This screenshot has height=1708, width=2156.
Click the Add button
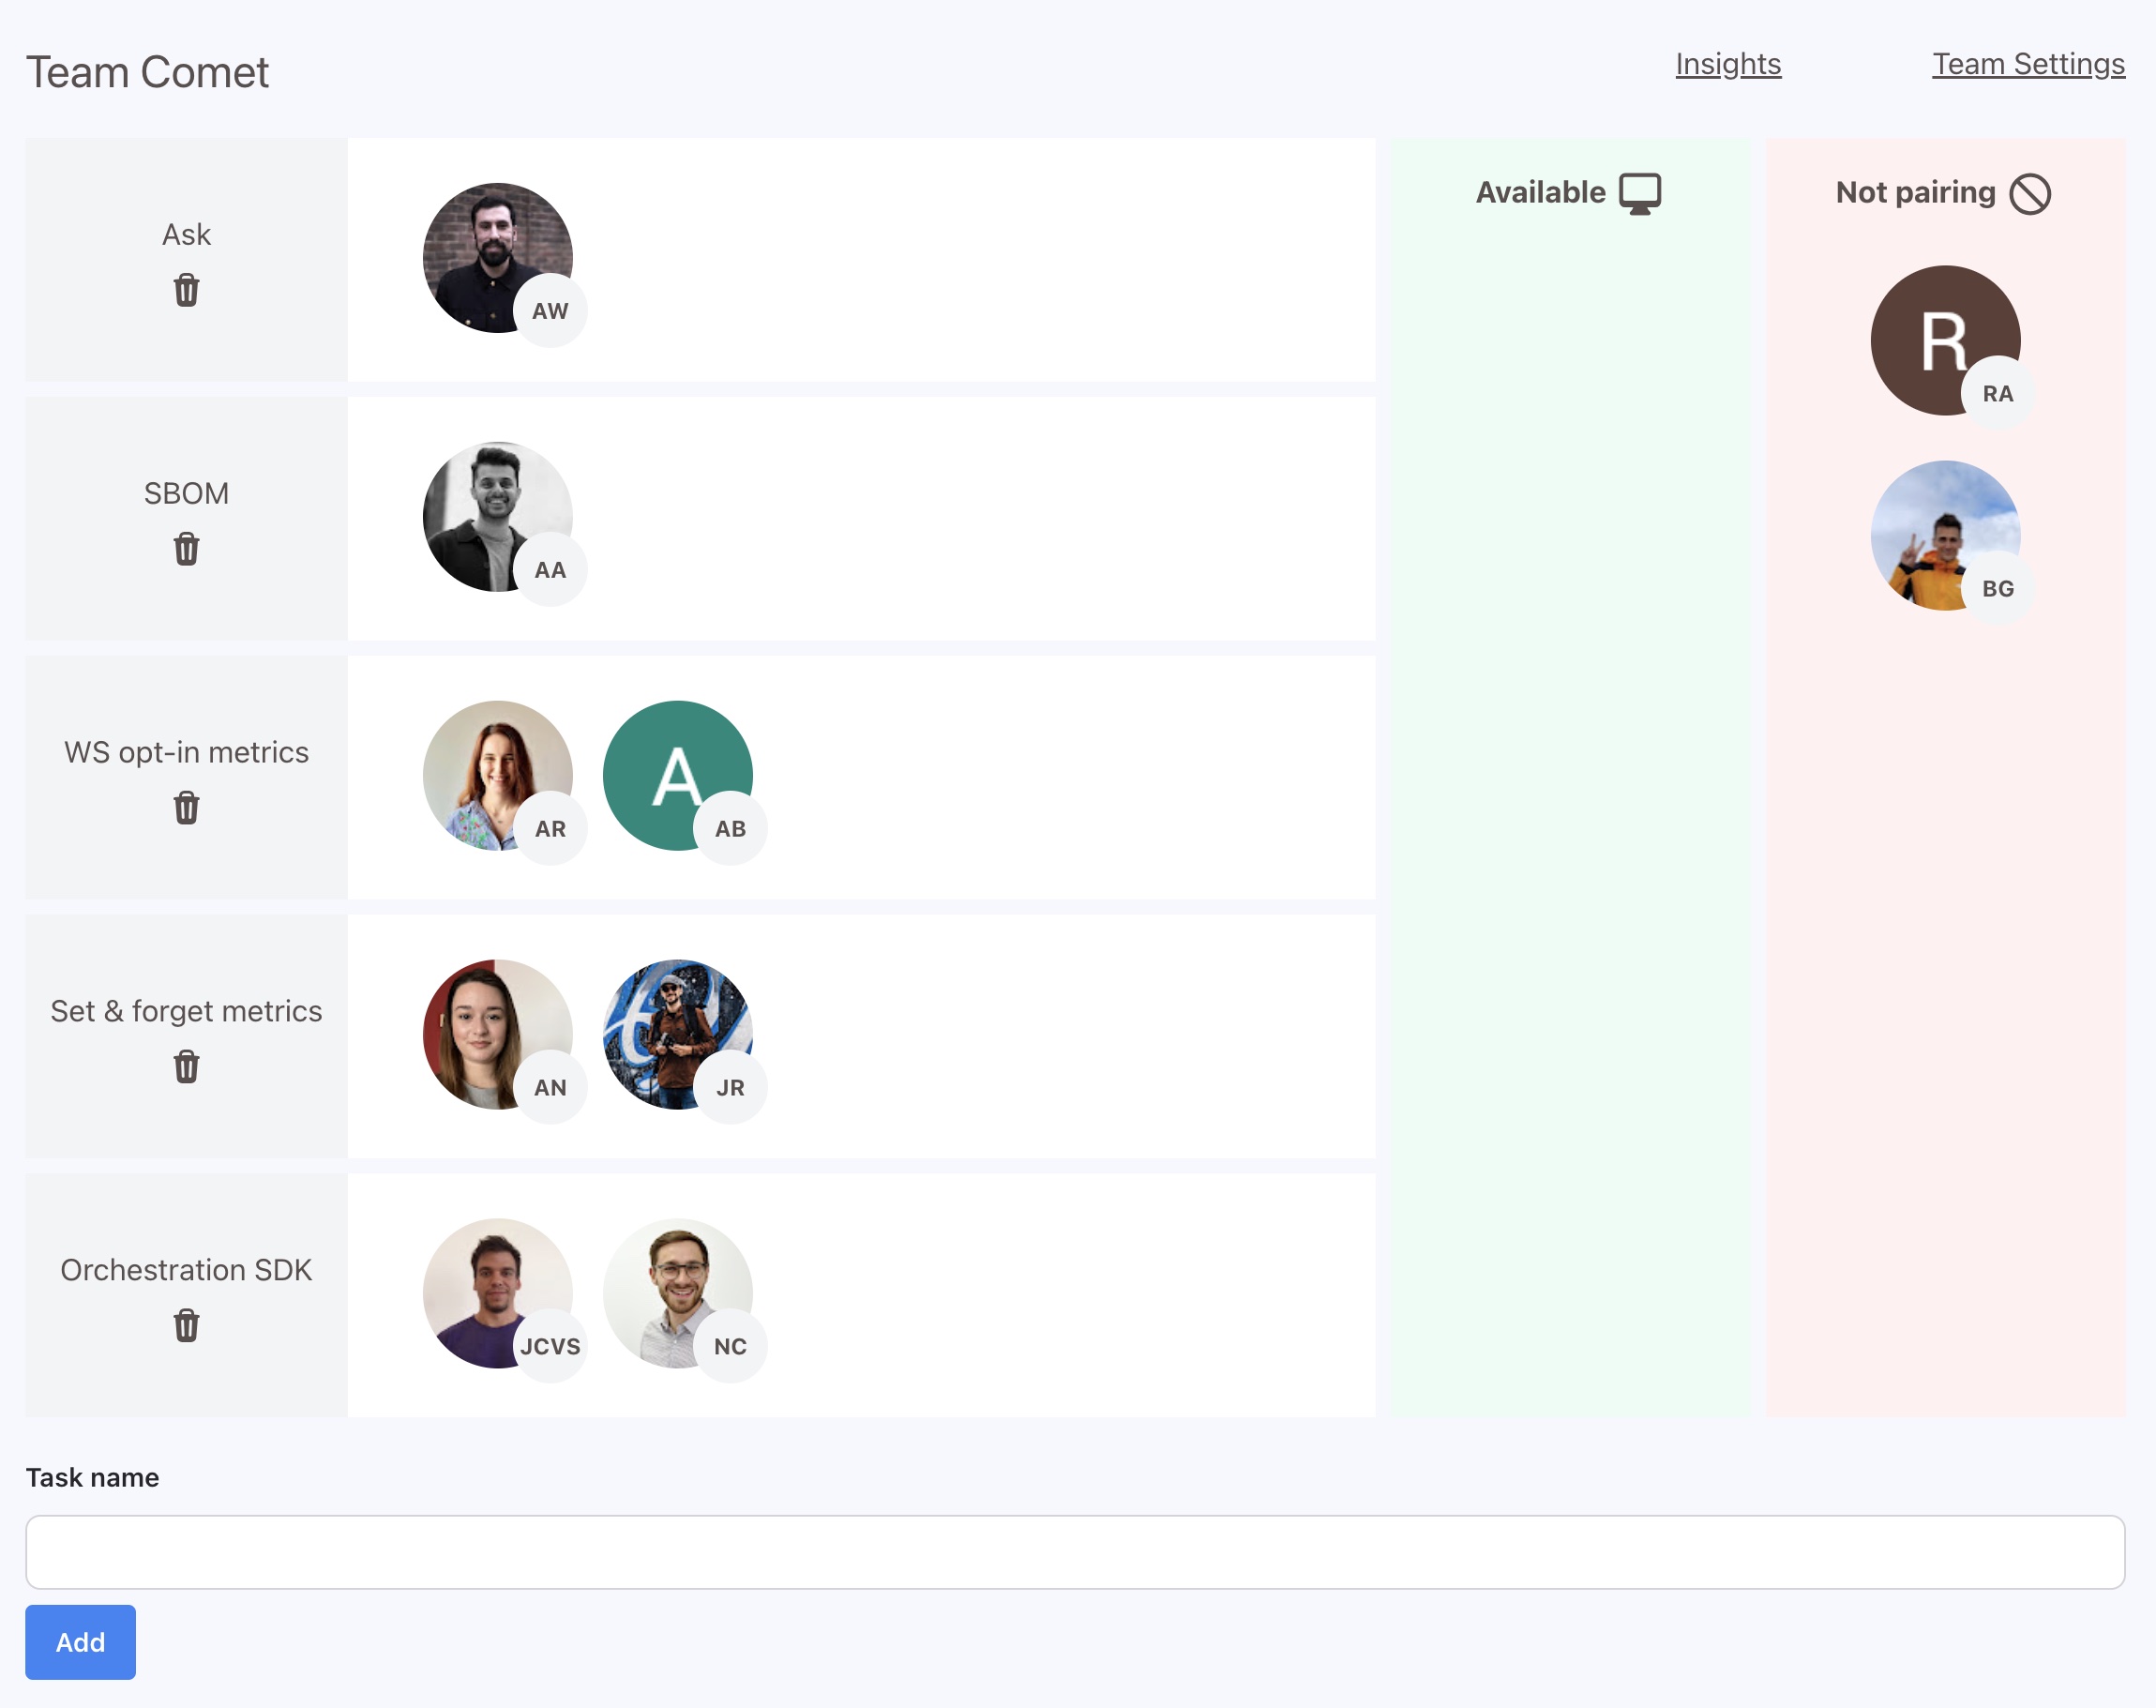tap(79, 1641)
